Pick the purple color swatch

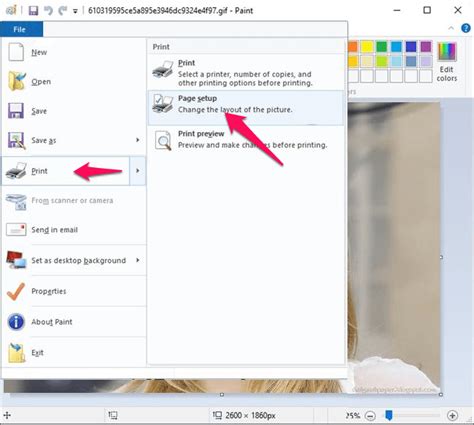click(426, 47)
